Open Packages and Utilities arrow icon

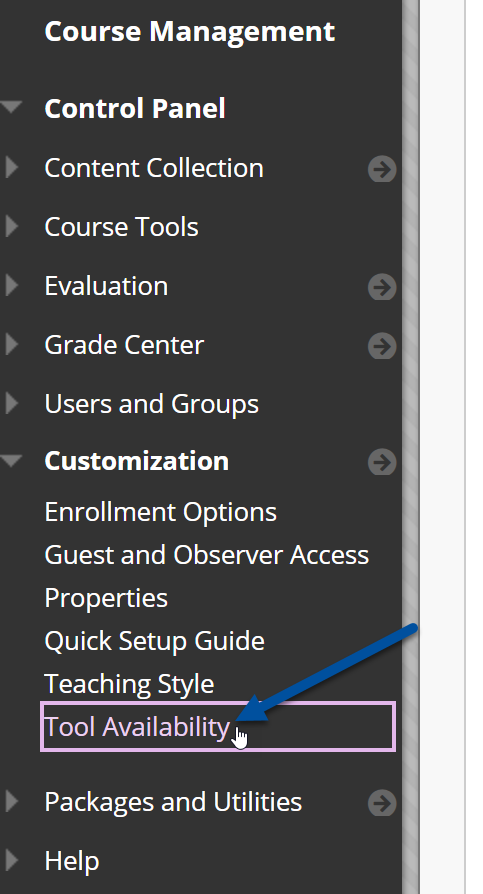(381, 803)
